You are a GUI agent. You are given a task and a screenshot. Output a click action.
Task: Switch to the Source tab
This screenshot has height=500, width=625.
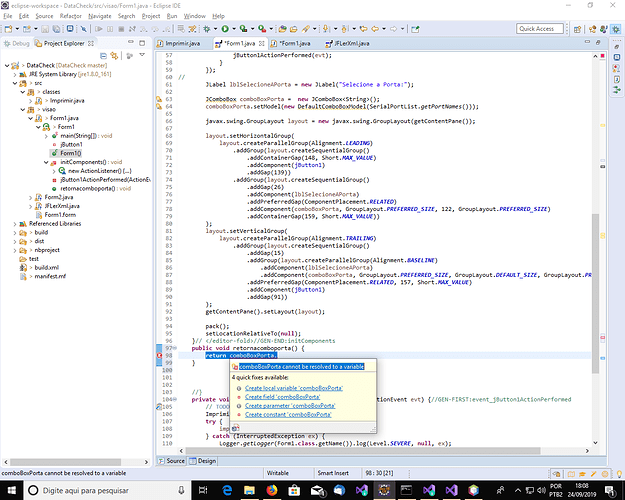pyautogui.click(x=171, y=461)
